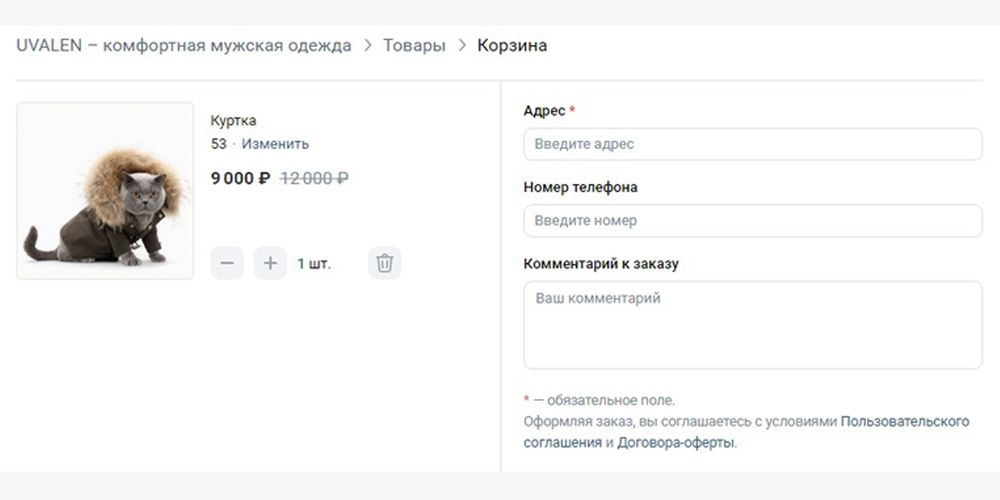Click the crossed-out 12 000 ₽ price
This screenshot has height=500, width=1000.
(x=314, y=179)
